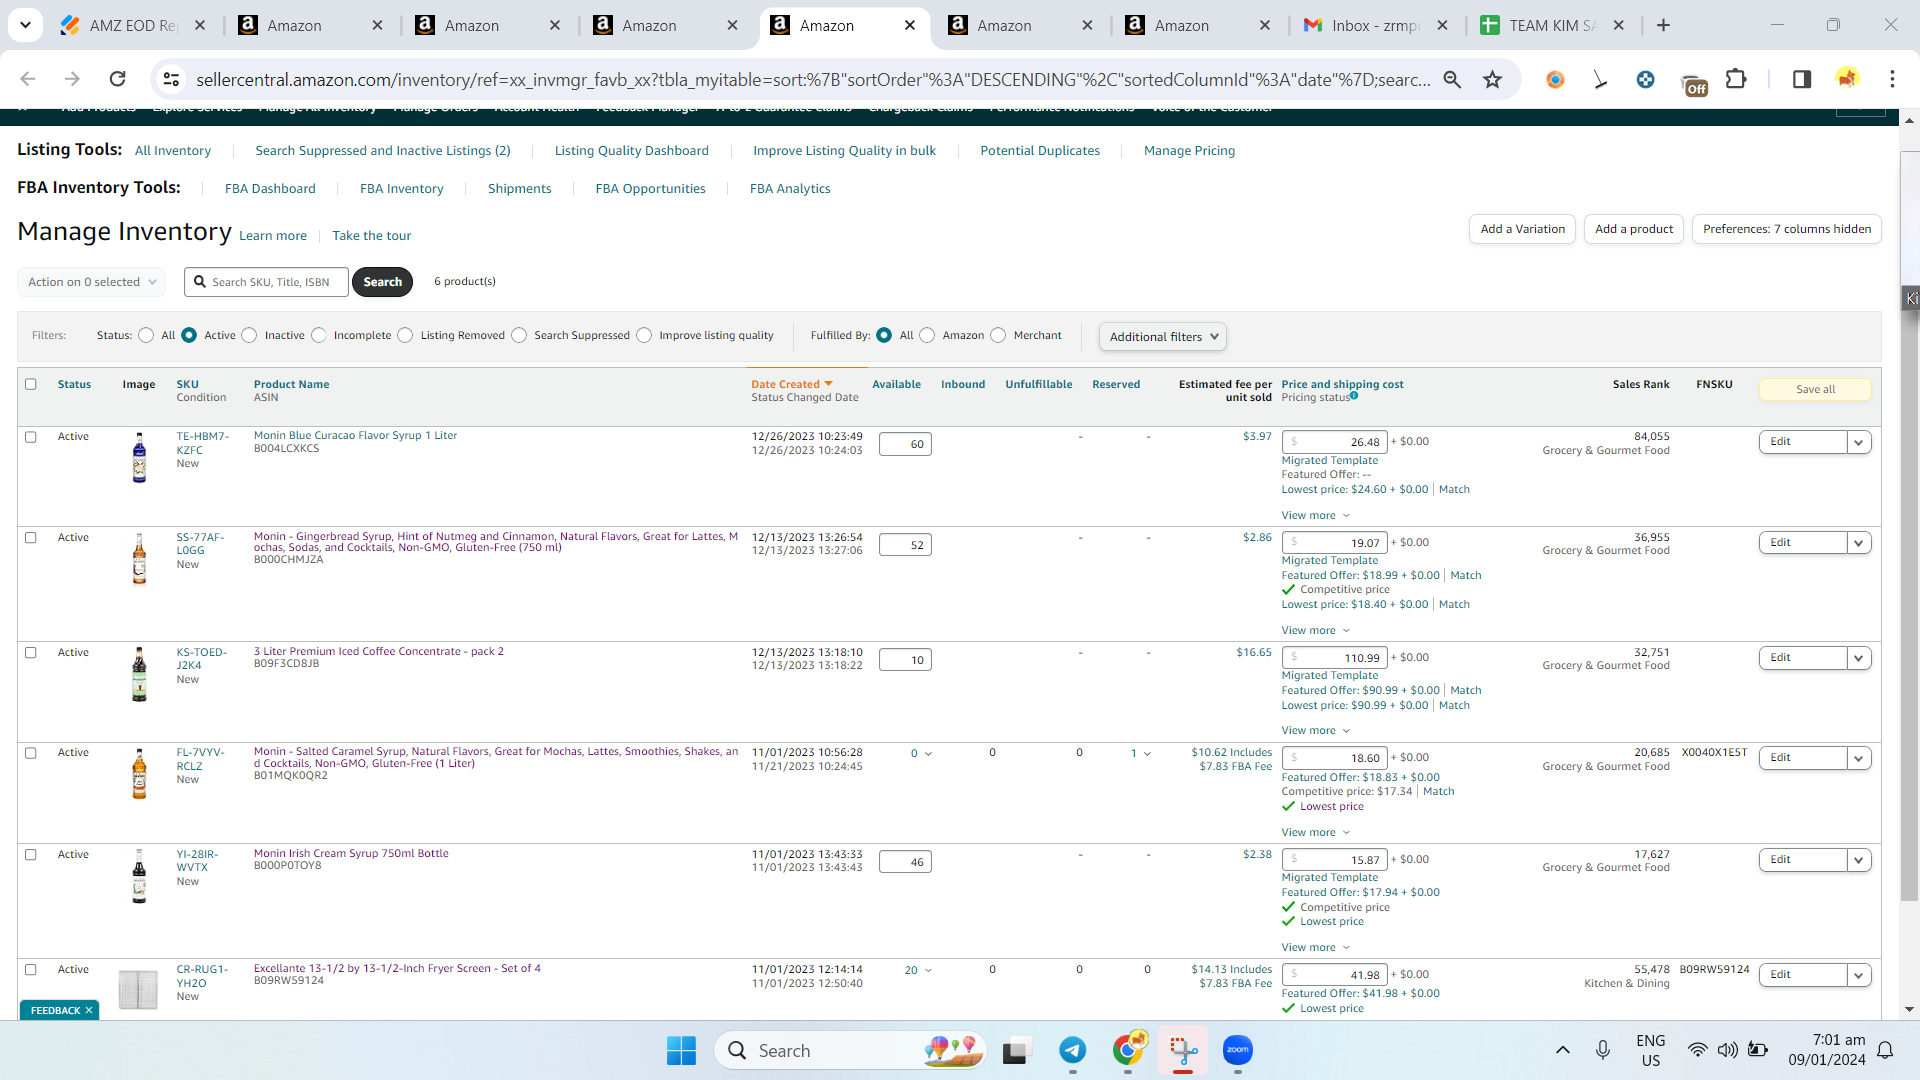Expand Additional filters dropdown
1920x1080 pixels.
1163,337
